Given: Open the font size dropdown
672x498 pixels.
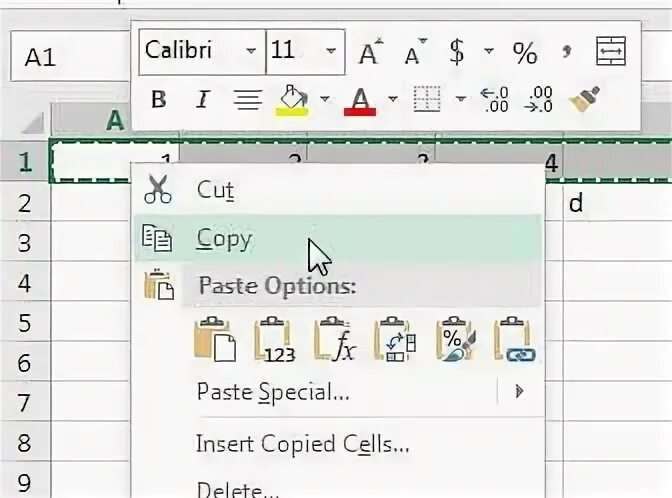Looking at the screenshot, I should [331, 50].
